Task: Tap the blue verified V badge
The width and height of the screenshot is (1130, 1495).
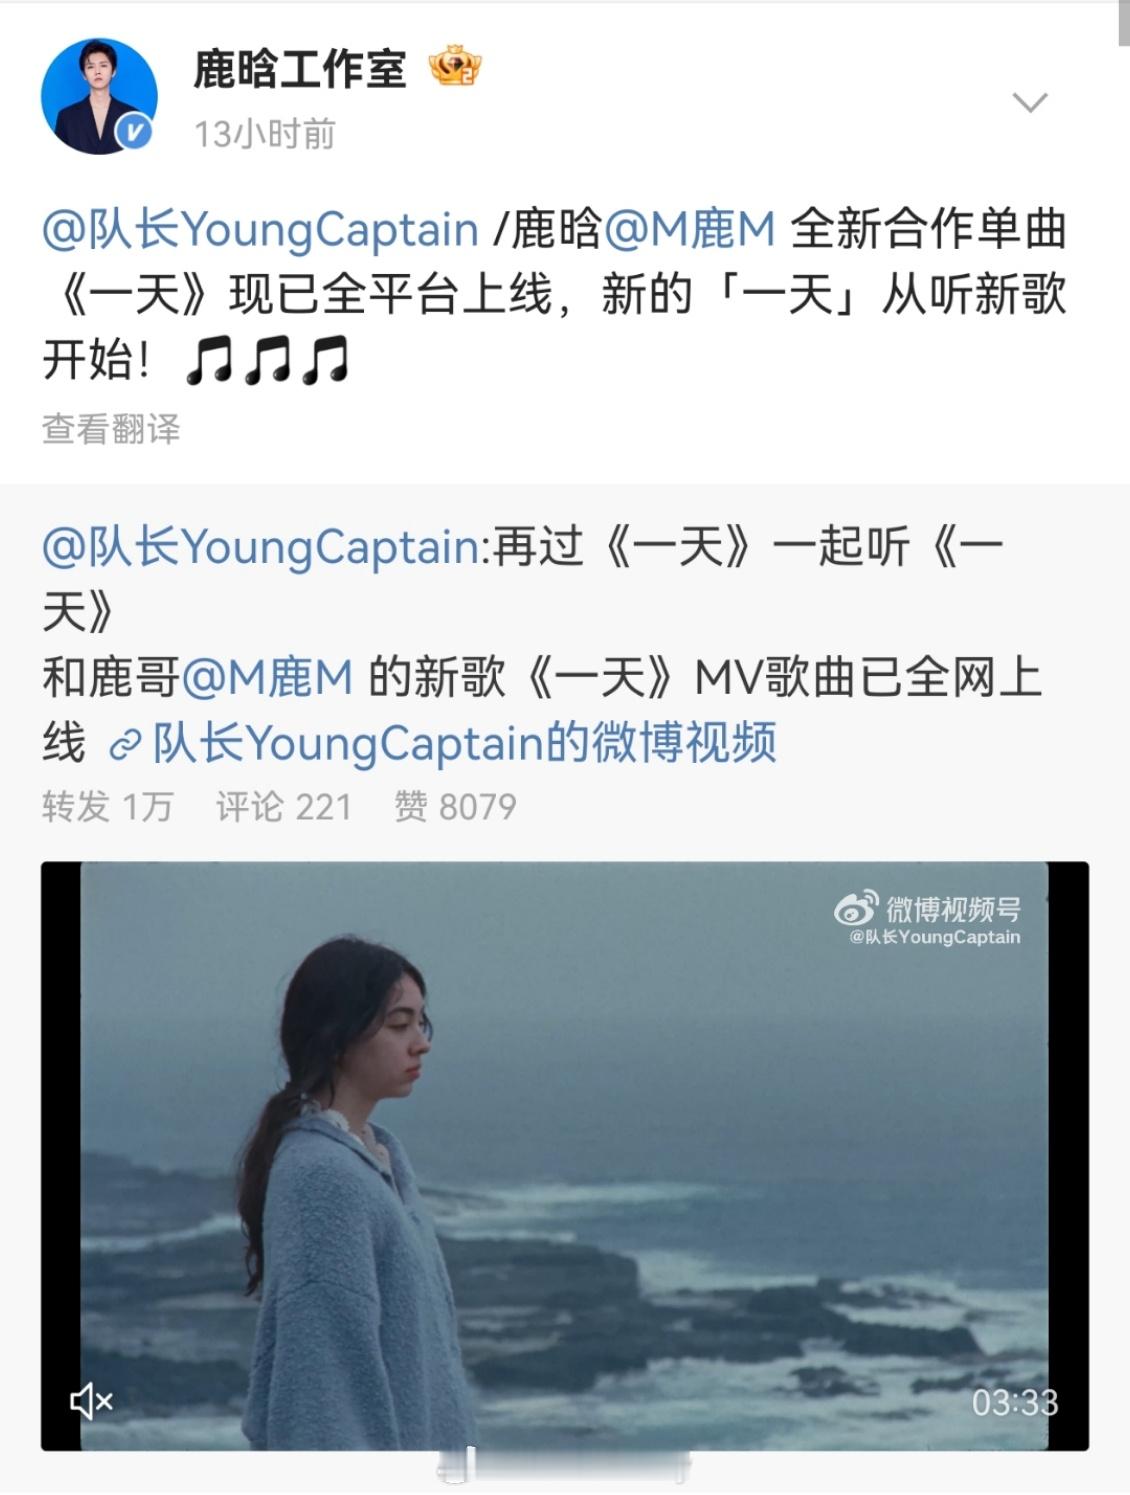Action: click(135, 133)
